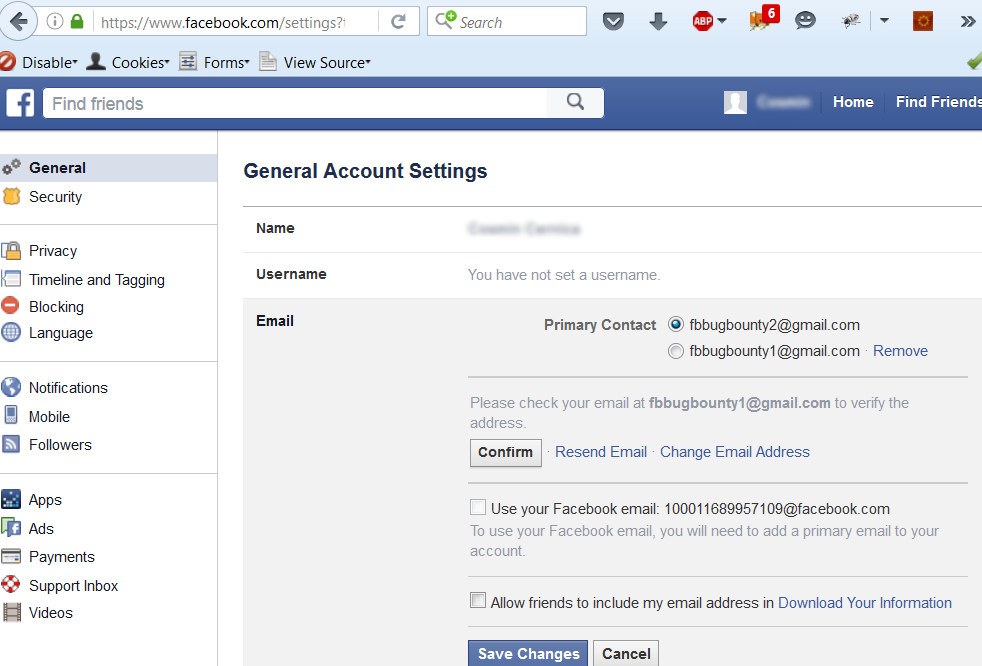Click the Username settings row

pos(612,275)
